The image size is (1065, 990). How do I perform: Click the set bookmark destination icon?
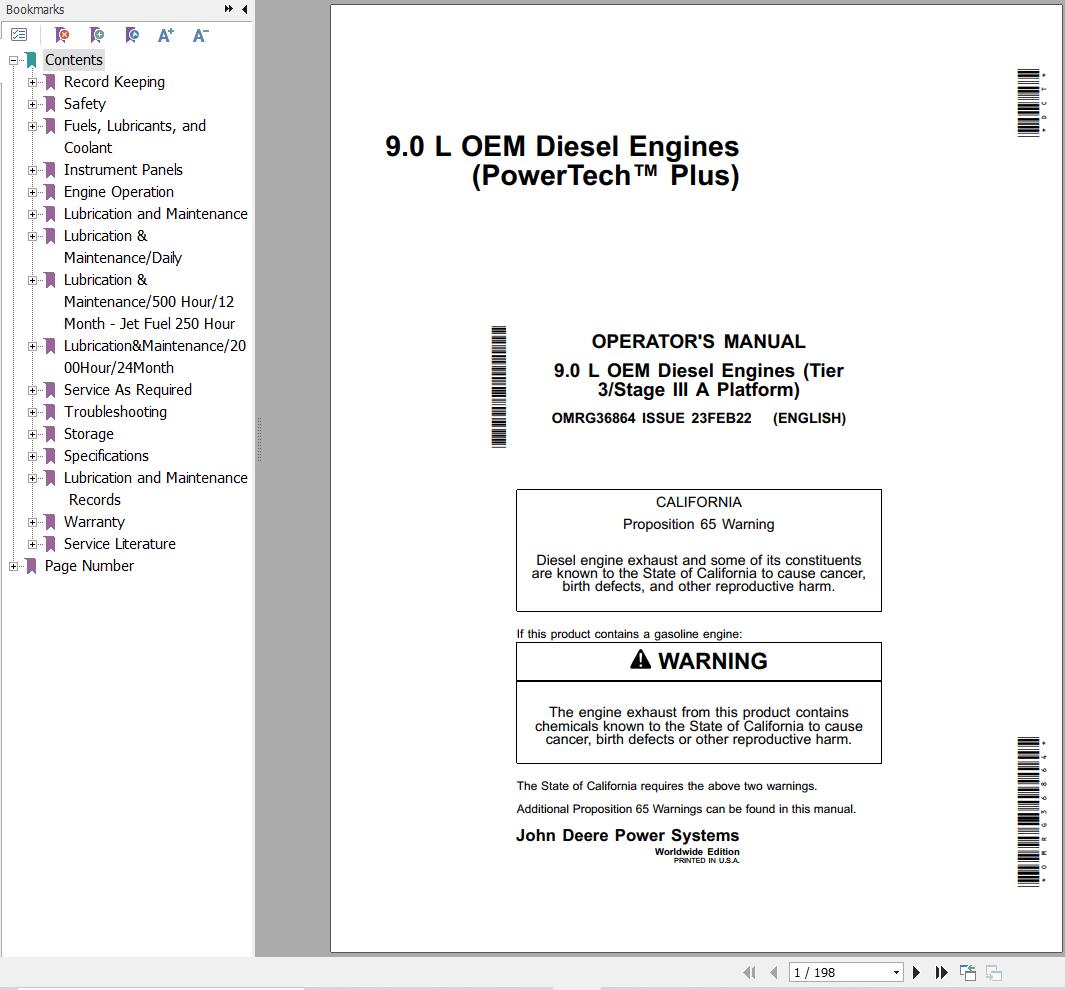coord(132,35)
